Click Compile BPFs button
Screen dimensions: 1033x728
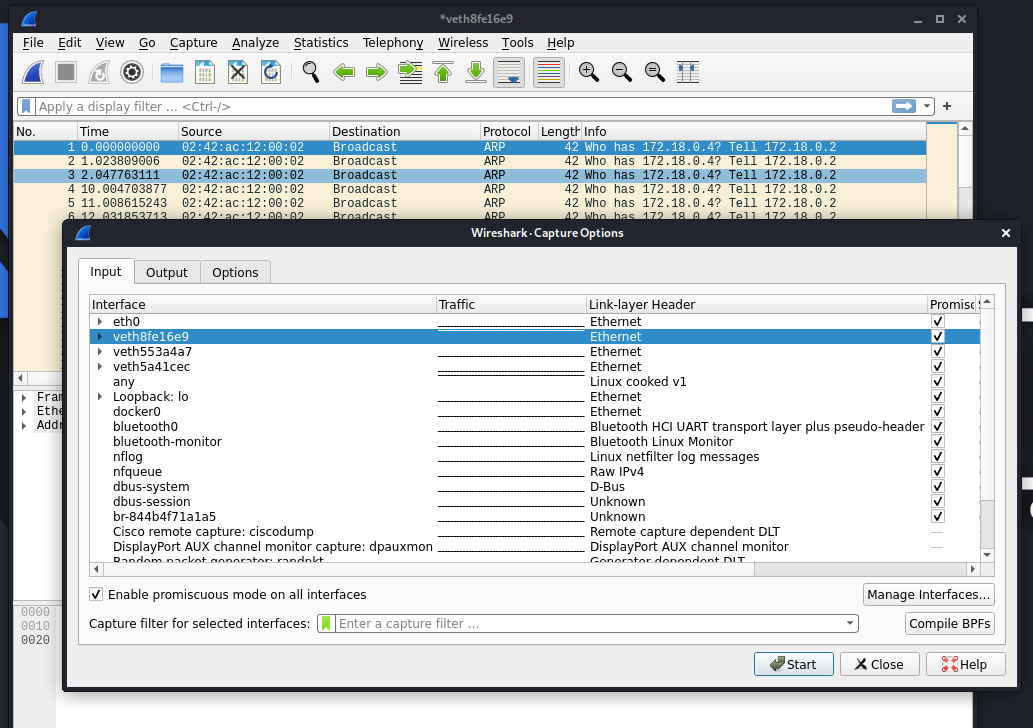point(949,623)
